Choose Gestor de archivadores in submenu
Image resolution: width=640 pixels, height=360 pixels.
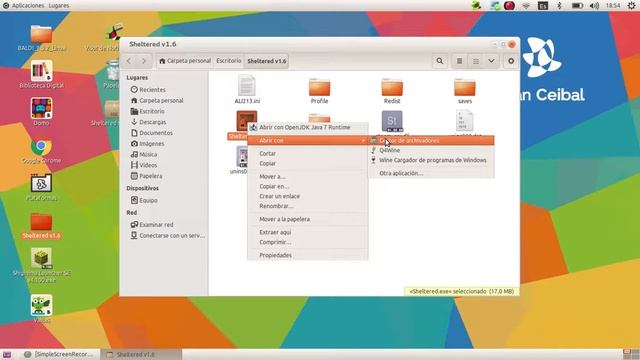point(431,140)
